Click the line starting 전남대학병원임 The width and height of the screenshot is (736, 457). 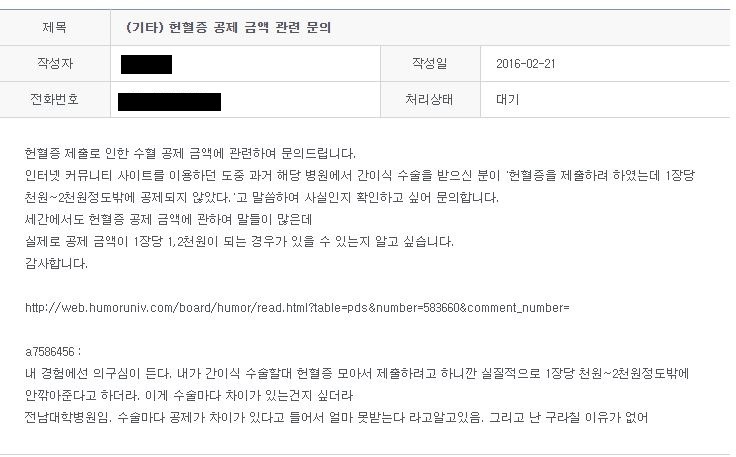point(336,417)
